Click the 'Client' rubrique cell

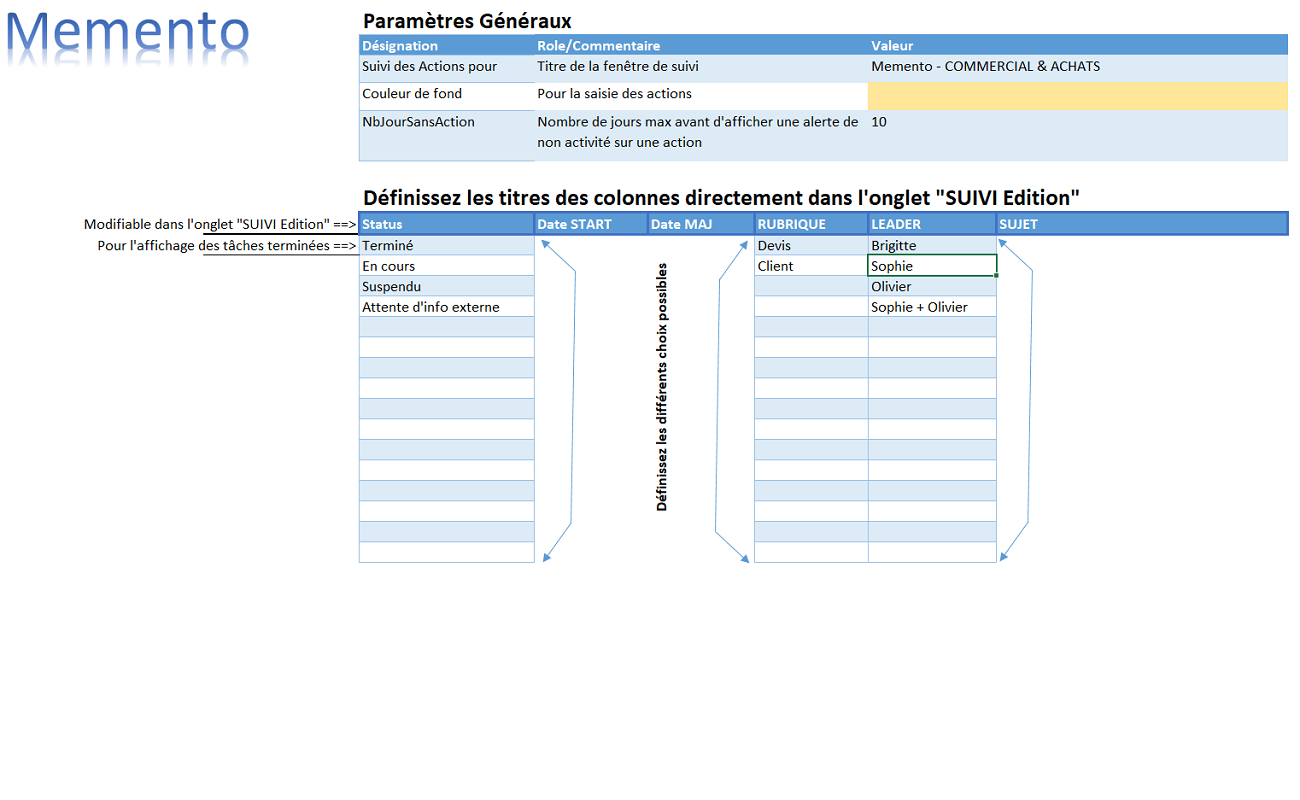point(811,266)
